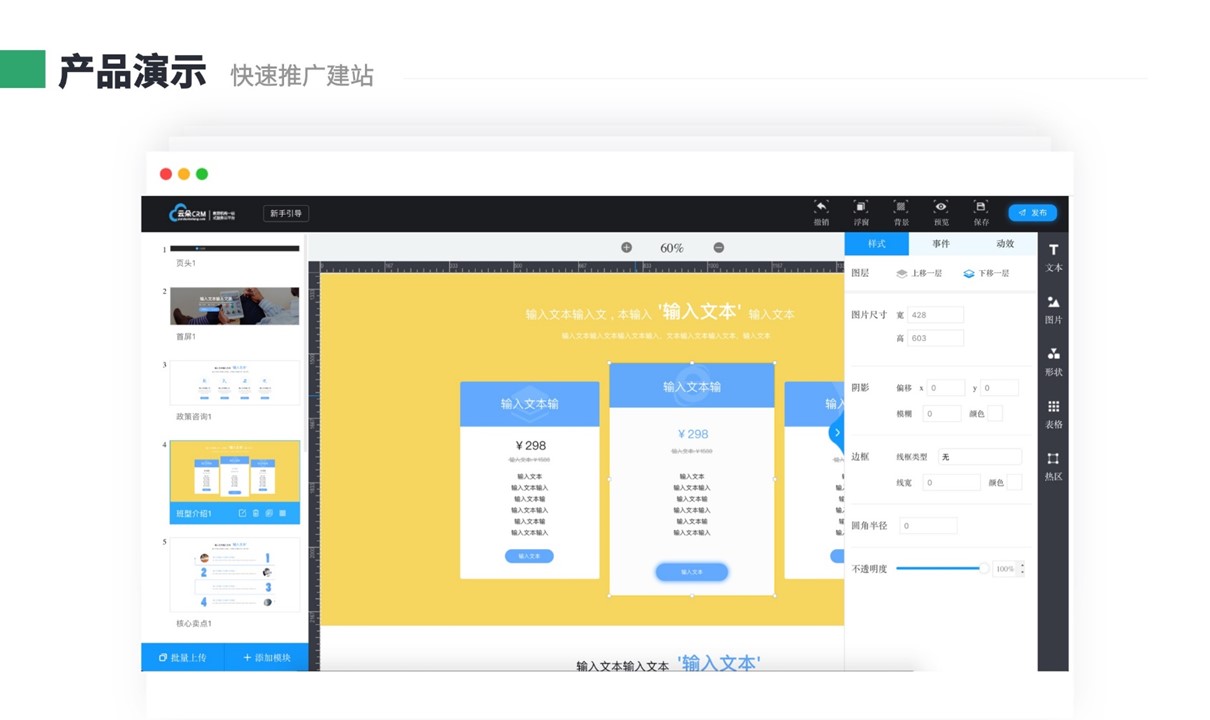
Task: Switch to the 动效 tab
Action: point(1005,244)
